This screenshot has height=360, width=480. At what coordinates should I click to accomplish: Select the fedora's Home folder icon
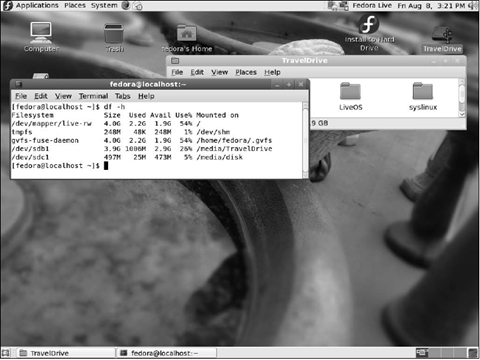[x=187, y=39]
